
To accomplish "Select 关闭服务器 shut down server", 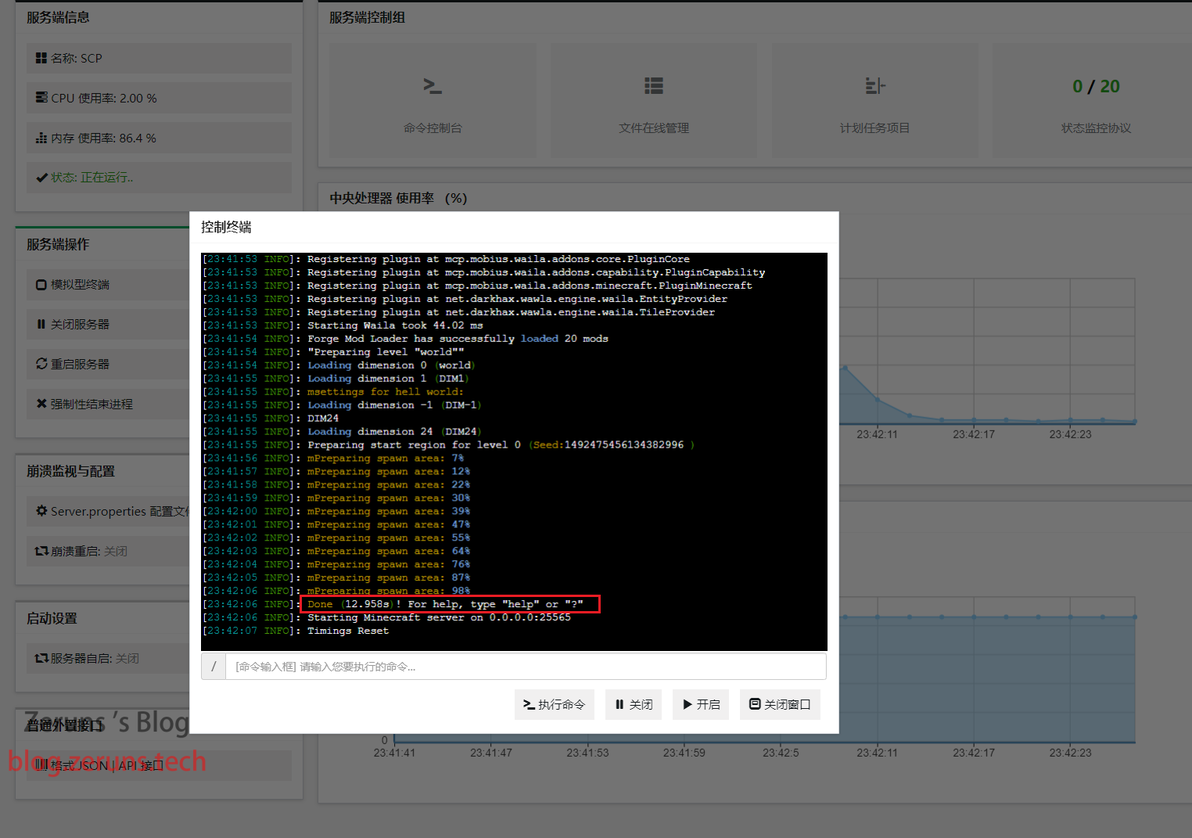I will click(108, 324).
